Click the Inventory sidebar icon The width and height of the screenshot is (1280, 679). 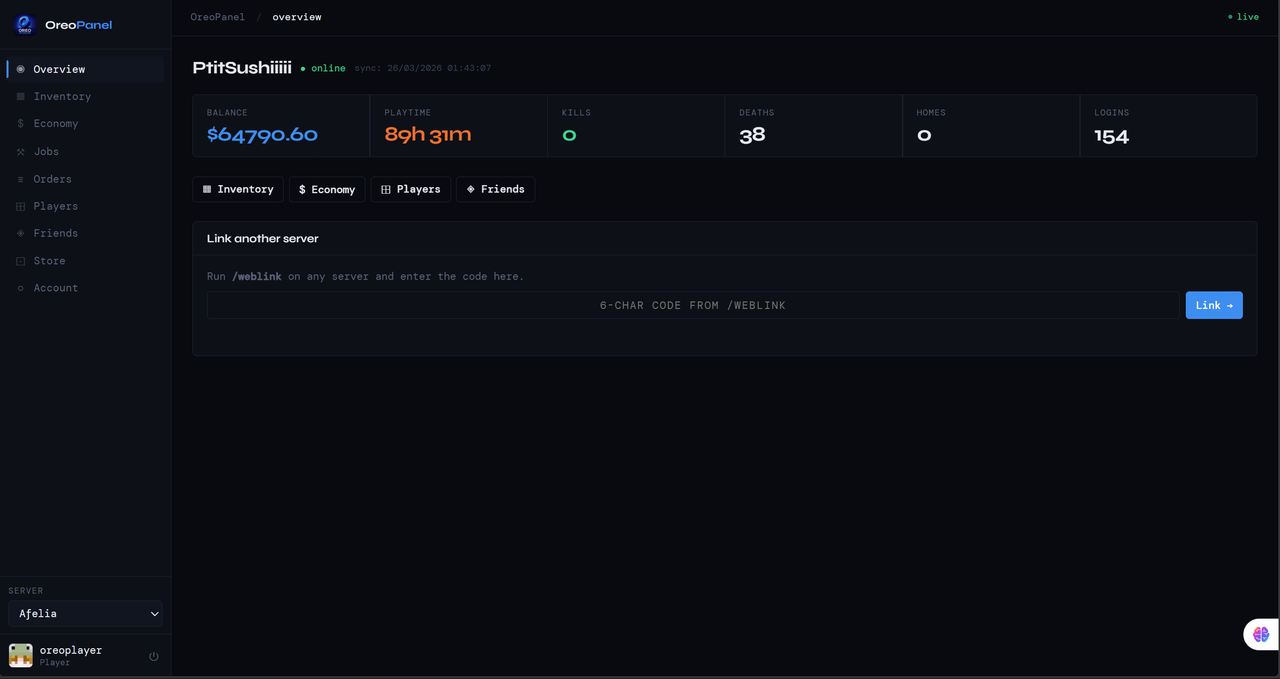click(20, 96)
